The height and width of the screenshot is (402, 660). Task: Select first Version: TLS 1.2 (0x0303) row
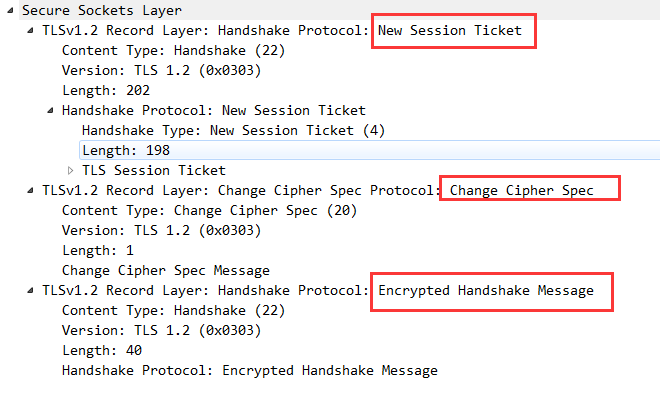point(161,70)
